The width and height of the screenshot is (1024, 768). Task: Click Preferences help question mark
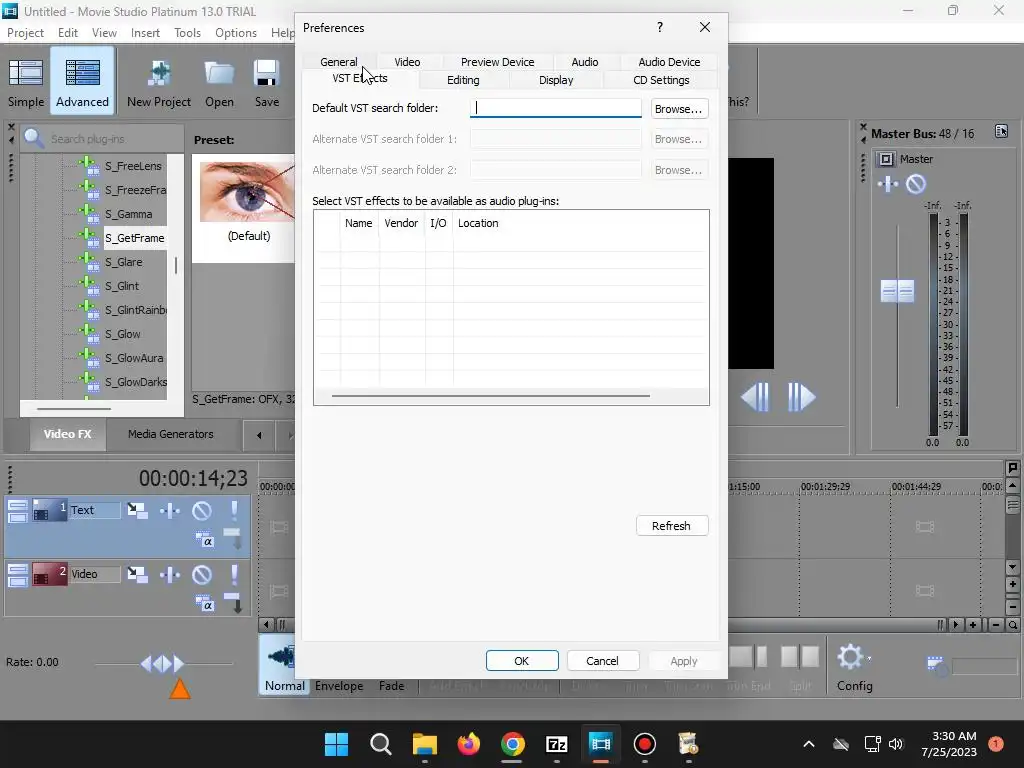point(660,27)
